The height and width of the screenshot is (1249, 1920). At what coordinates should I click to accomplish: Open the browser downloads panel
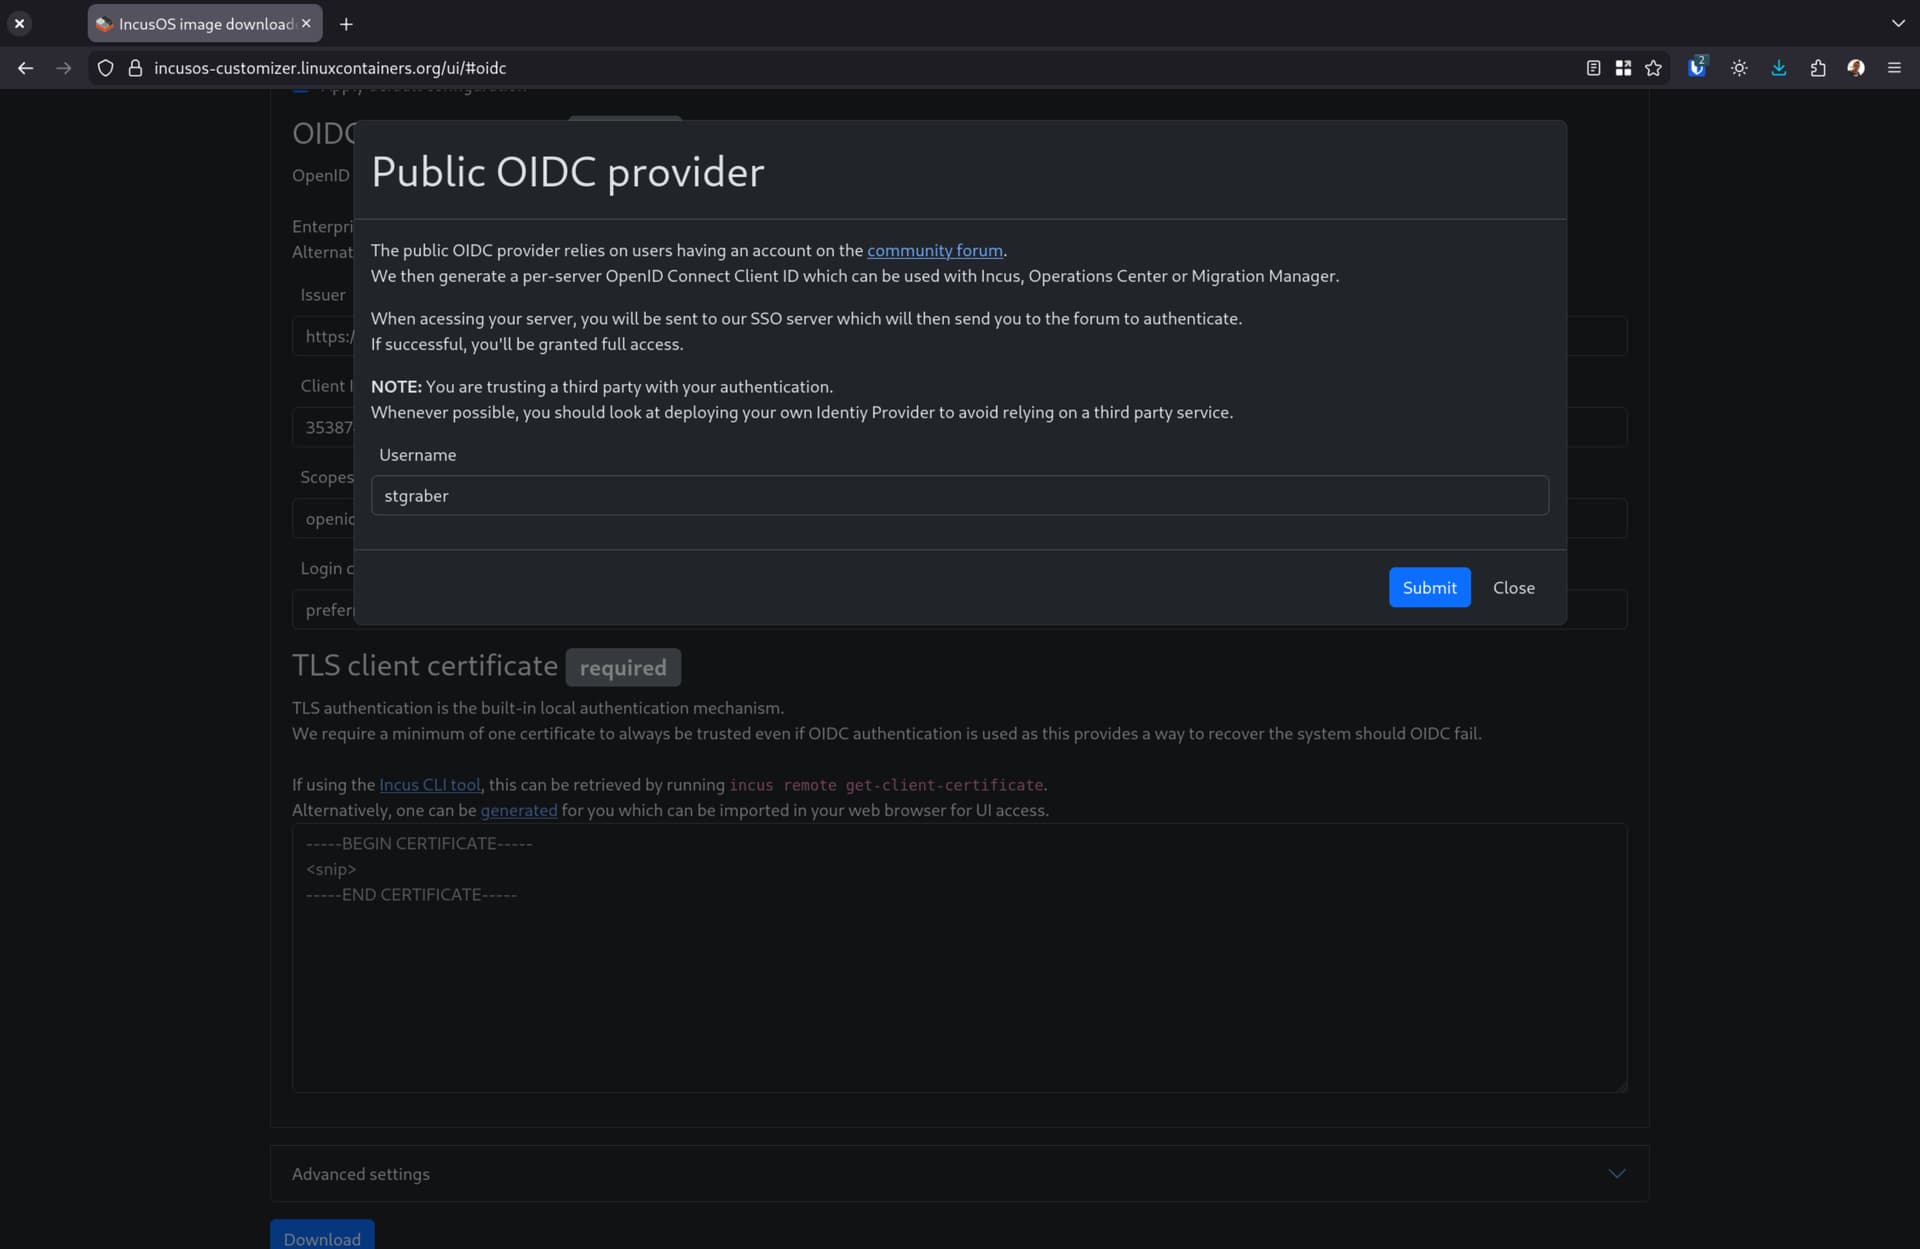point(1778,68)
